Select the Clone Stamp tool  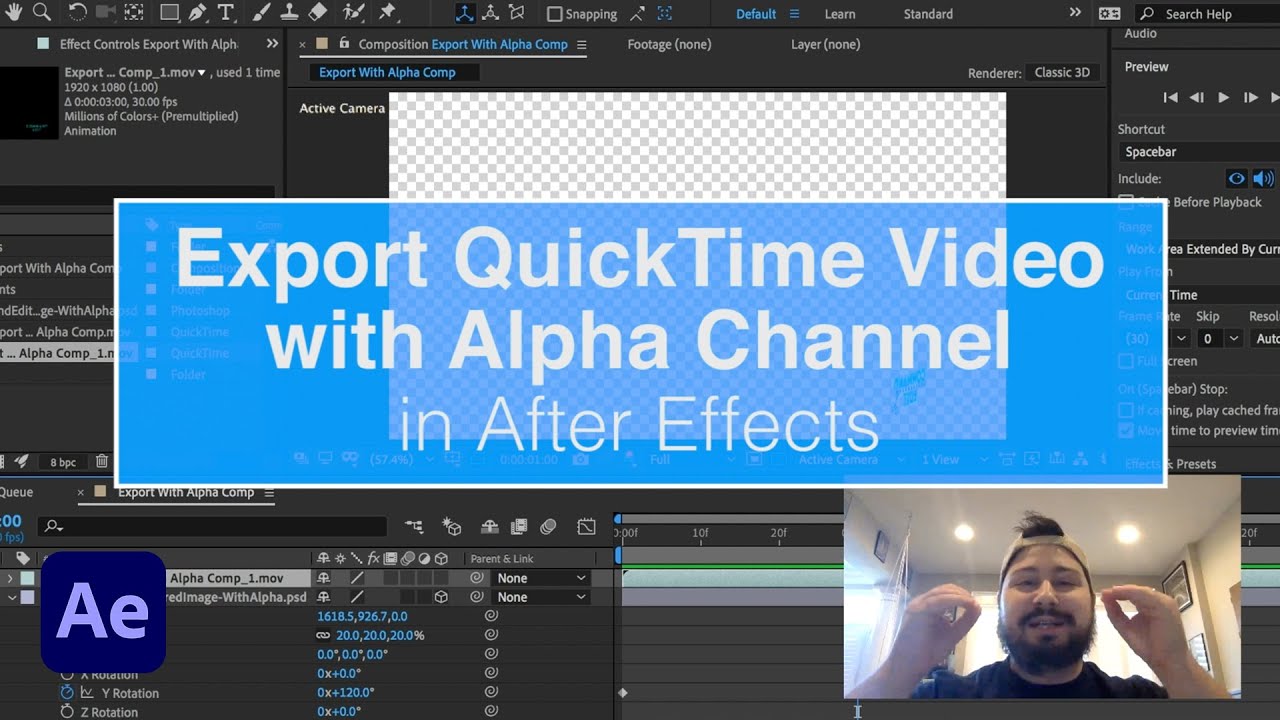[x=289, y=13]
